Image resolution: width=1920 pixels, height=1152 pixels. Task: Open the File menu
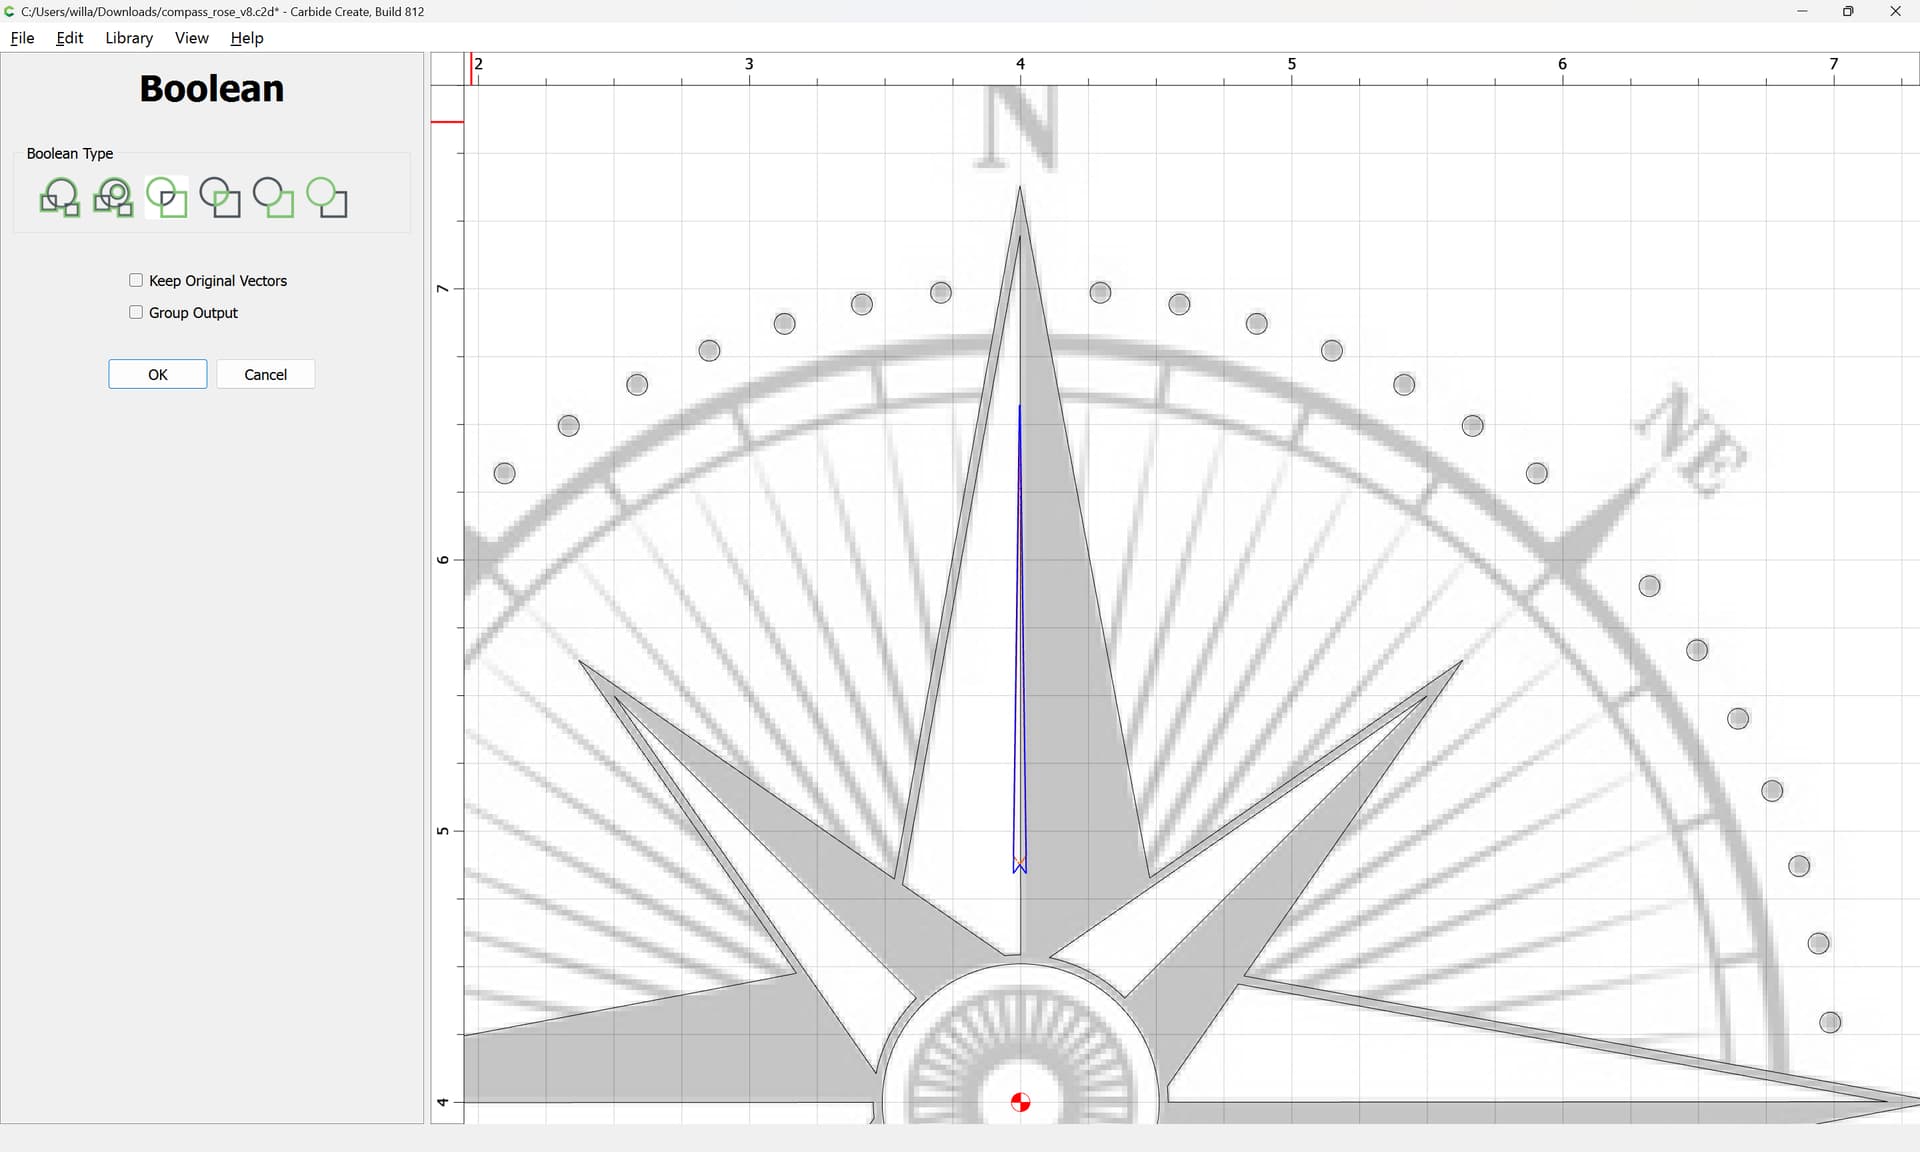(22, 38)
